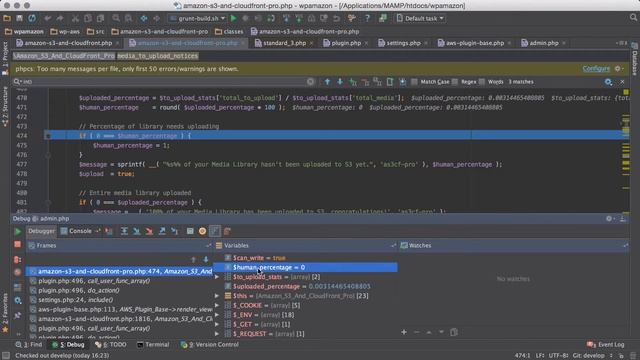640x360 pixels.
Task: Open grunt-build.sh run configuration dropdown
Action: pos(198,18)
